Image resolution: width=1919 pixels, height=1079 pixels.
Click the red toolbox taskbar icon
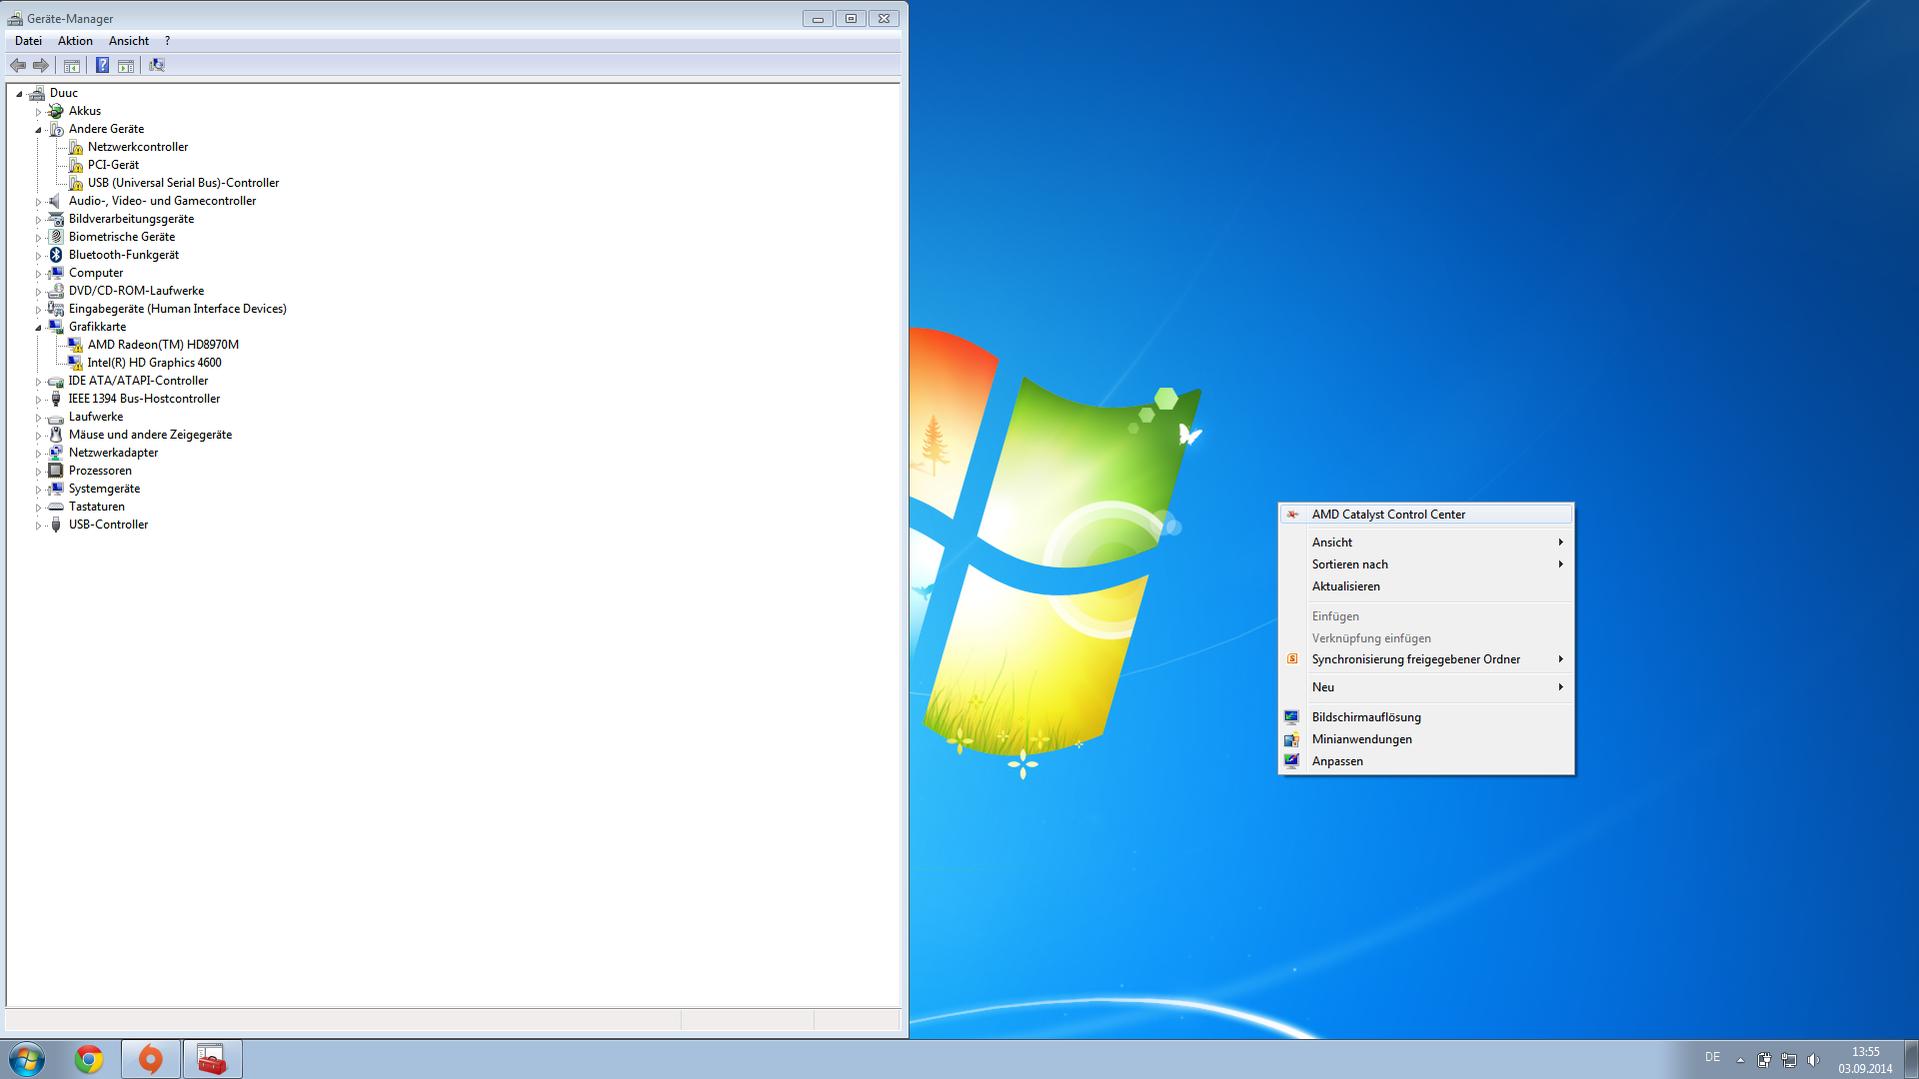212,1059
